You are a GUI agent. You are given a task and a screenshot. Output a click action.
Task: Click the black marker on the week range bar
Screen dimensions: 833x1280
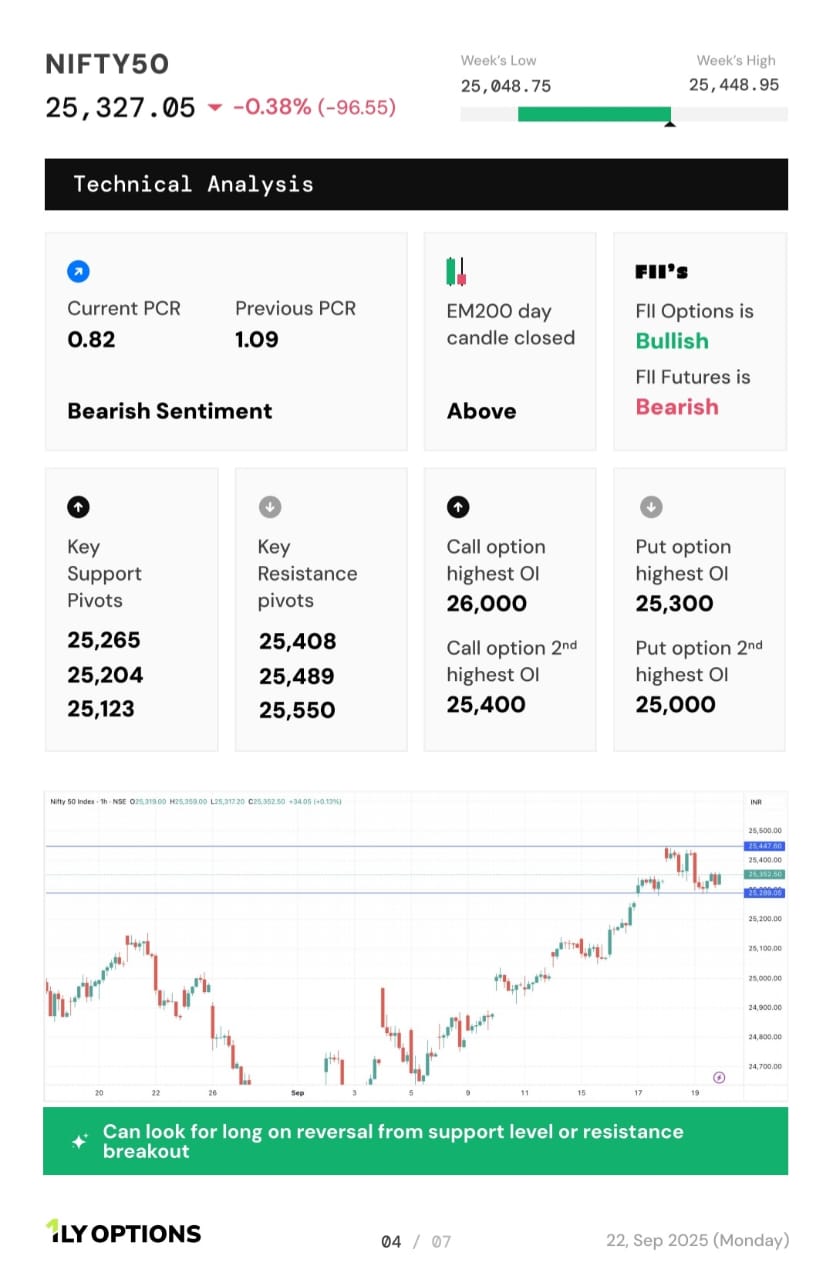point(669,124)
